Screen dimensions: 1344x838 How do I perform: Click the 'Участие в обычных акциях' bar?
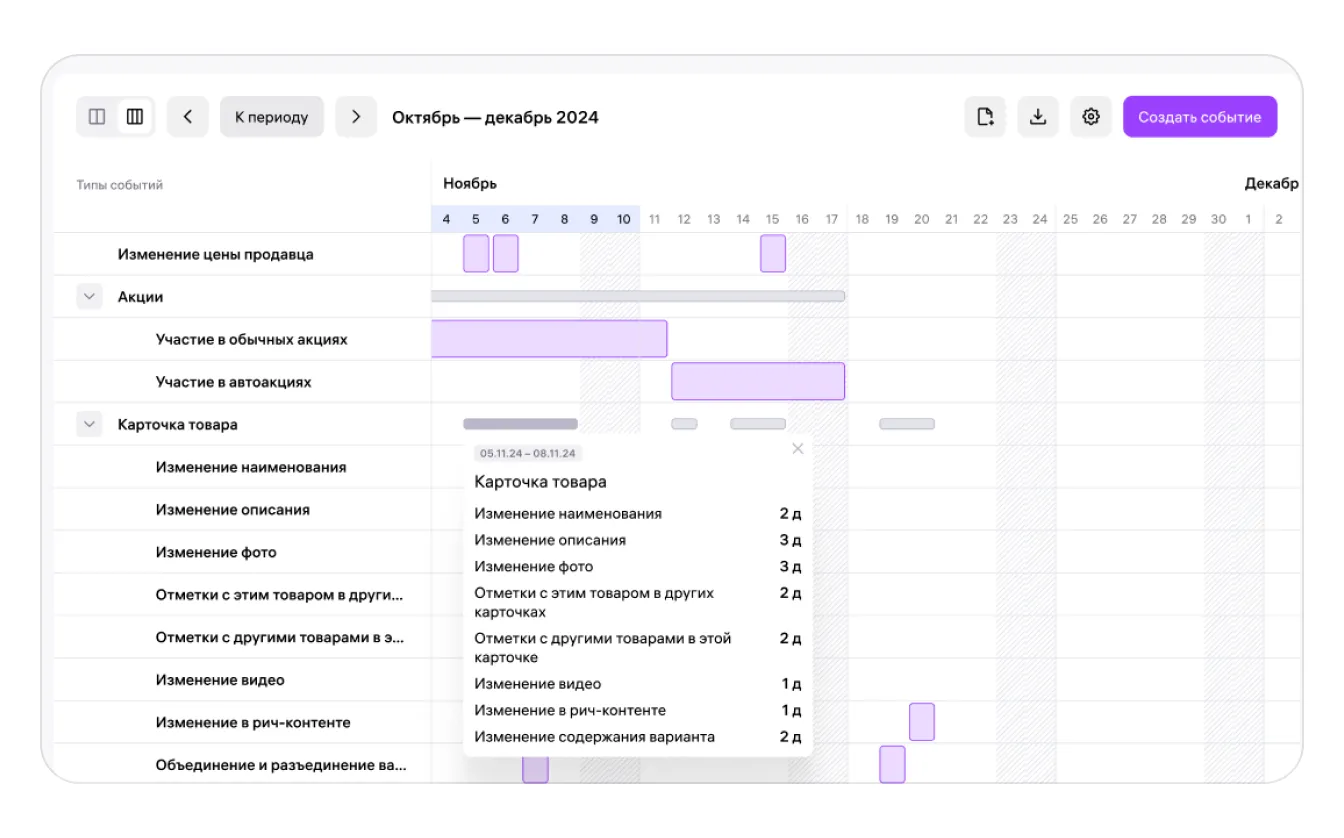[x=549, y=339]
